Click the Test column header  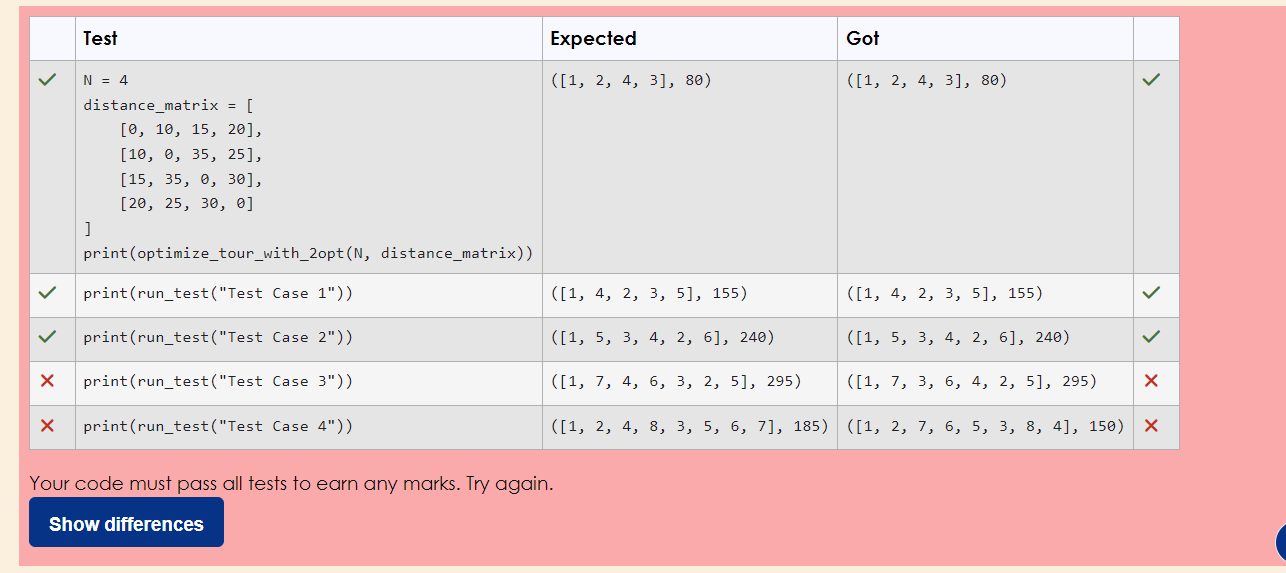(100, 39)
